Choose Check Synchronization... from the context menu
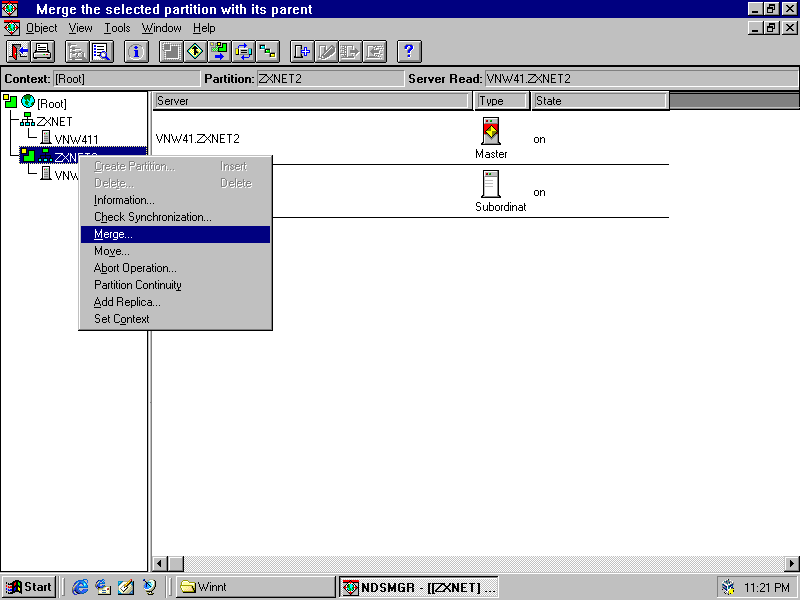 tap(176, 217)
